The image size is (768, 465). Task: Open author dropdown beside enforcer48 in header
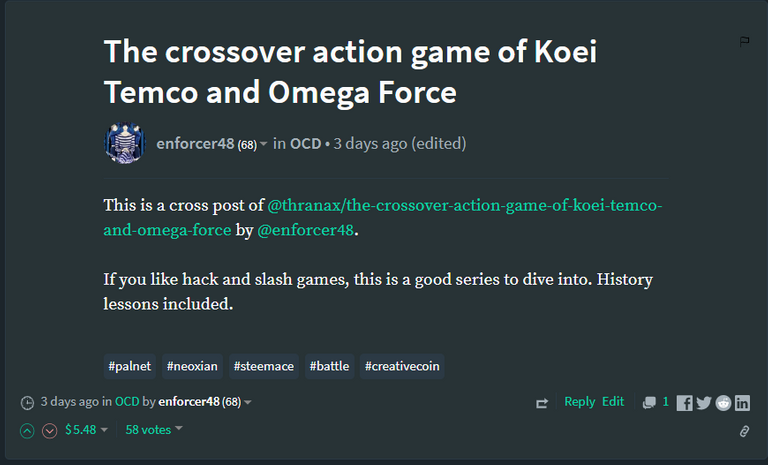(263, 144)
